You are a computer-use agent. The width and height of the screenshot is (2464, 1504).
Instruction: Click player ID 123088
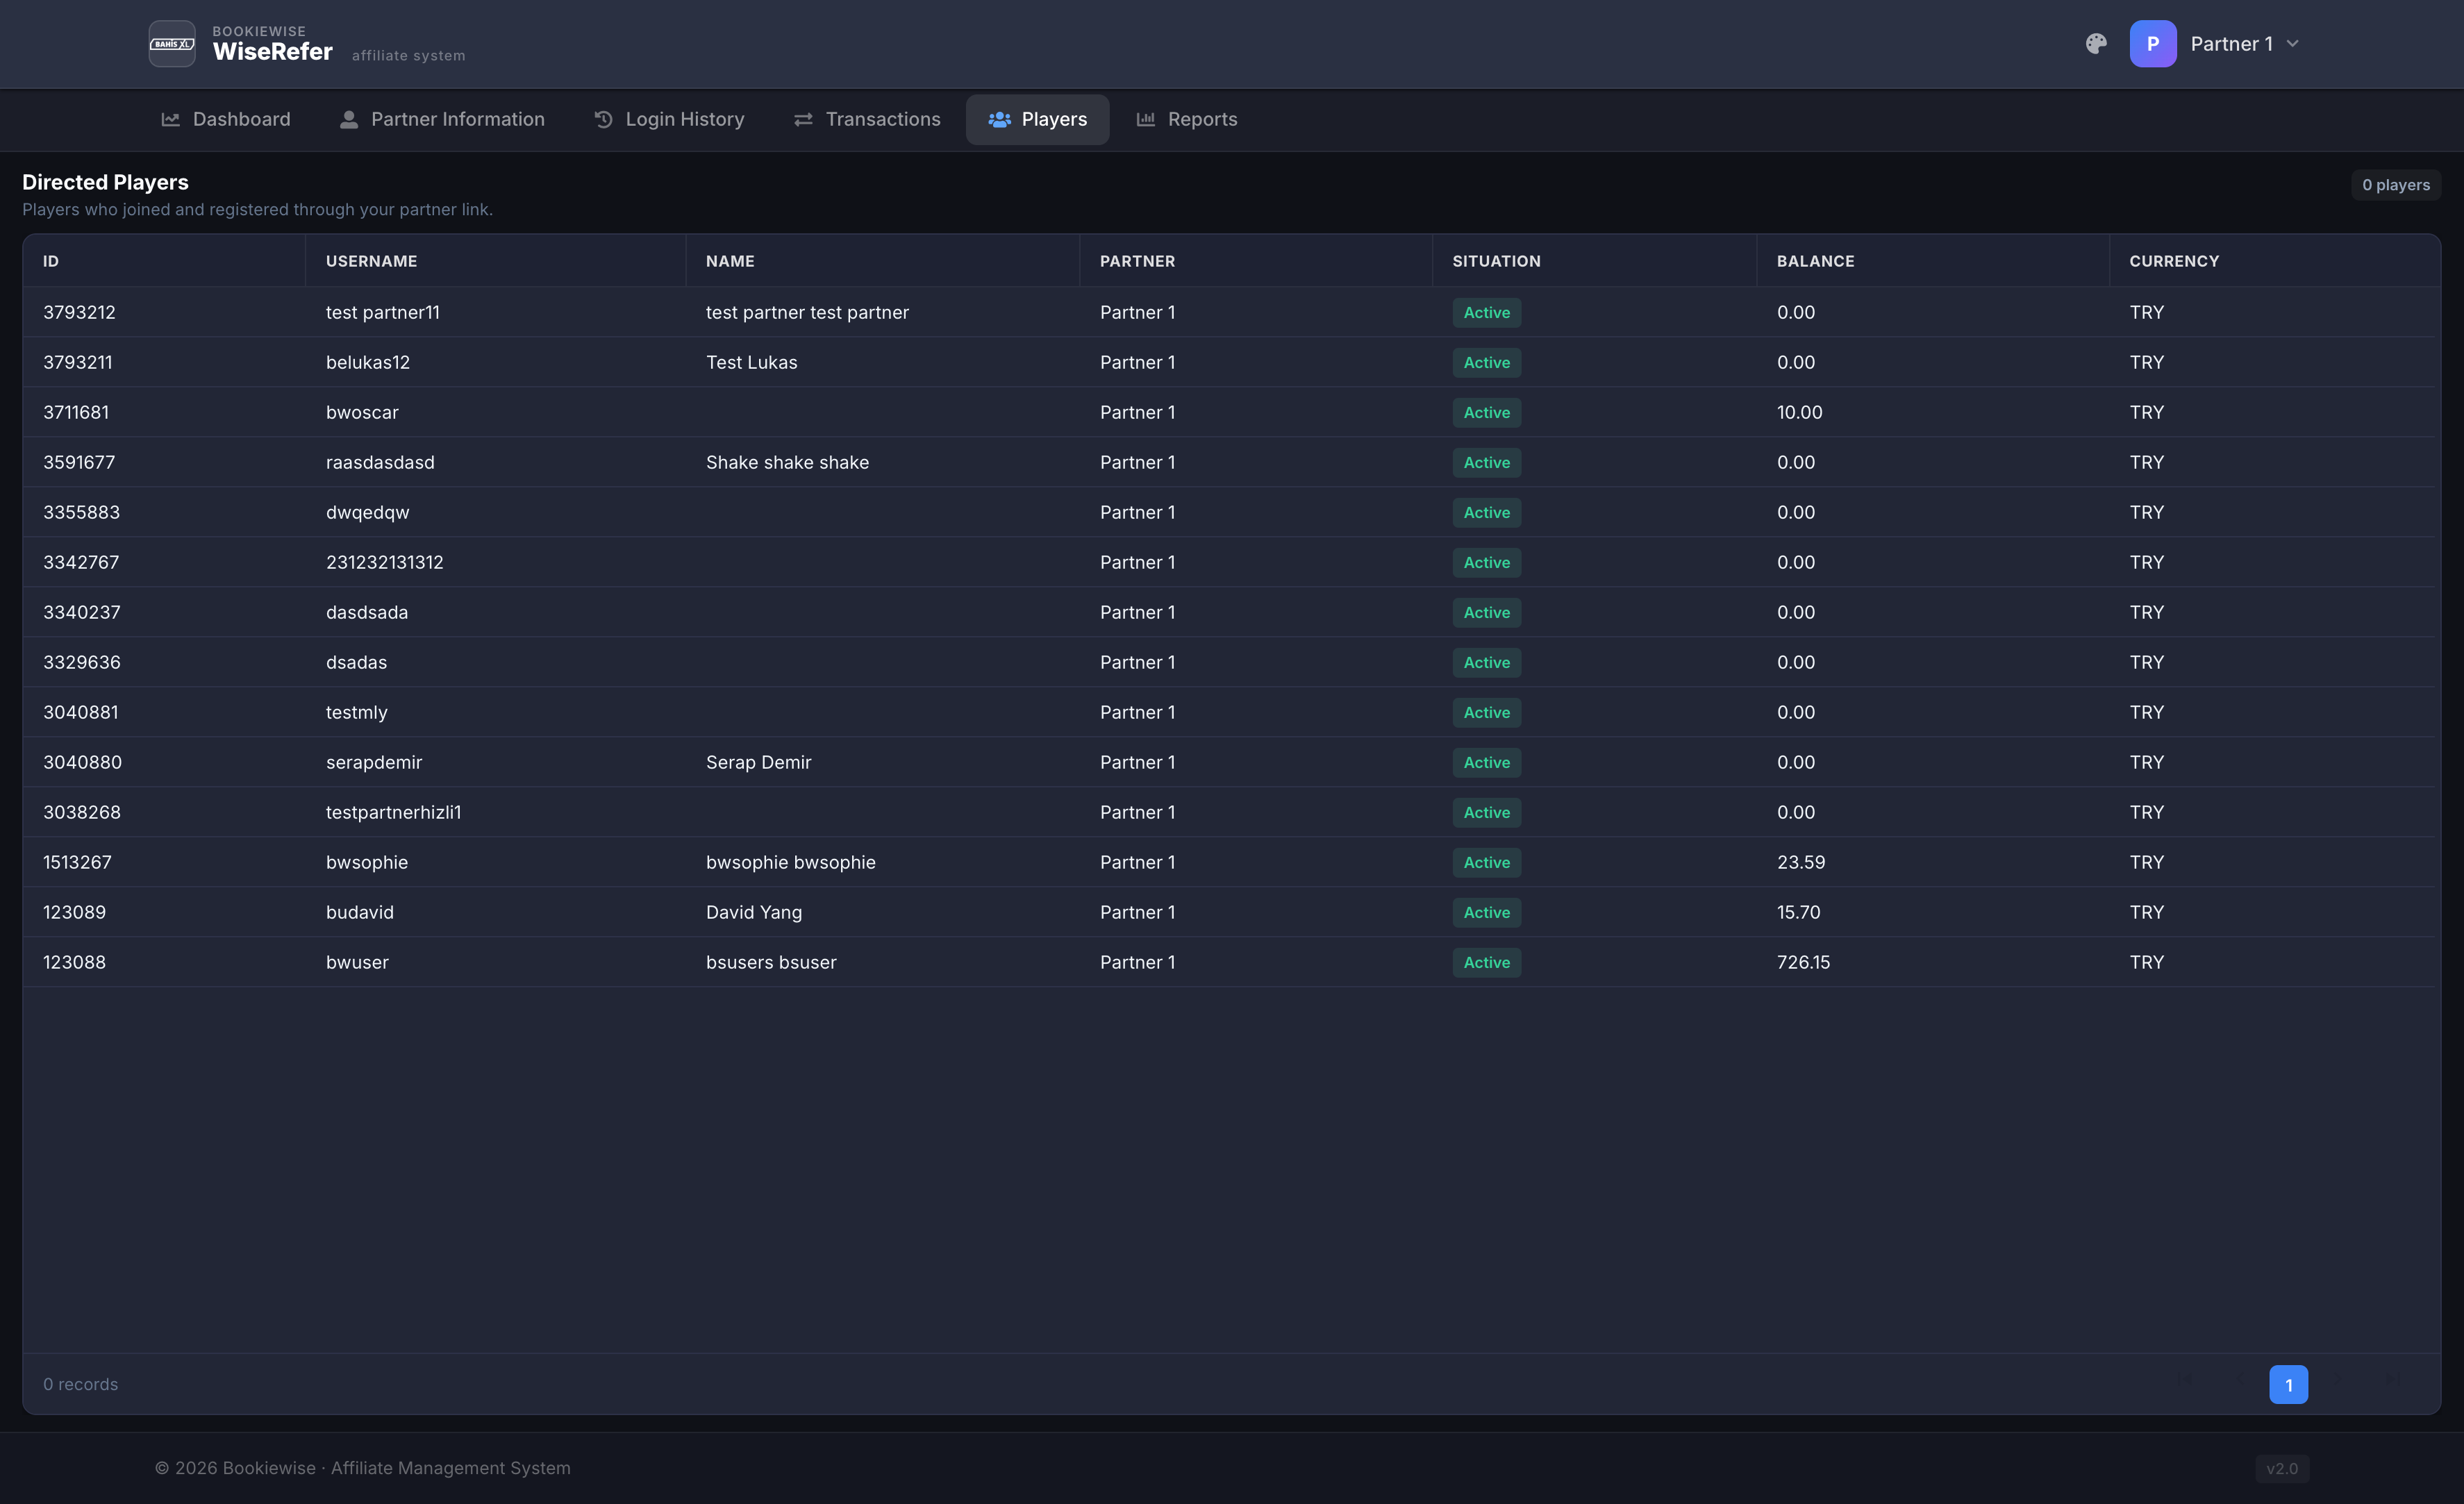coord(74,962)
